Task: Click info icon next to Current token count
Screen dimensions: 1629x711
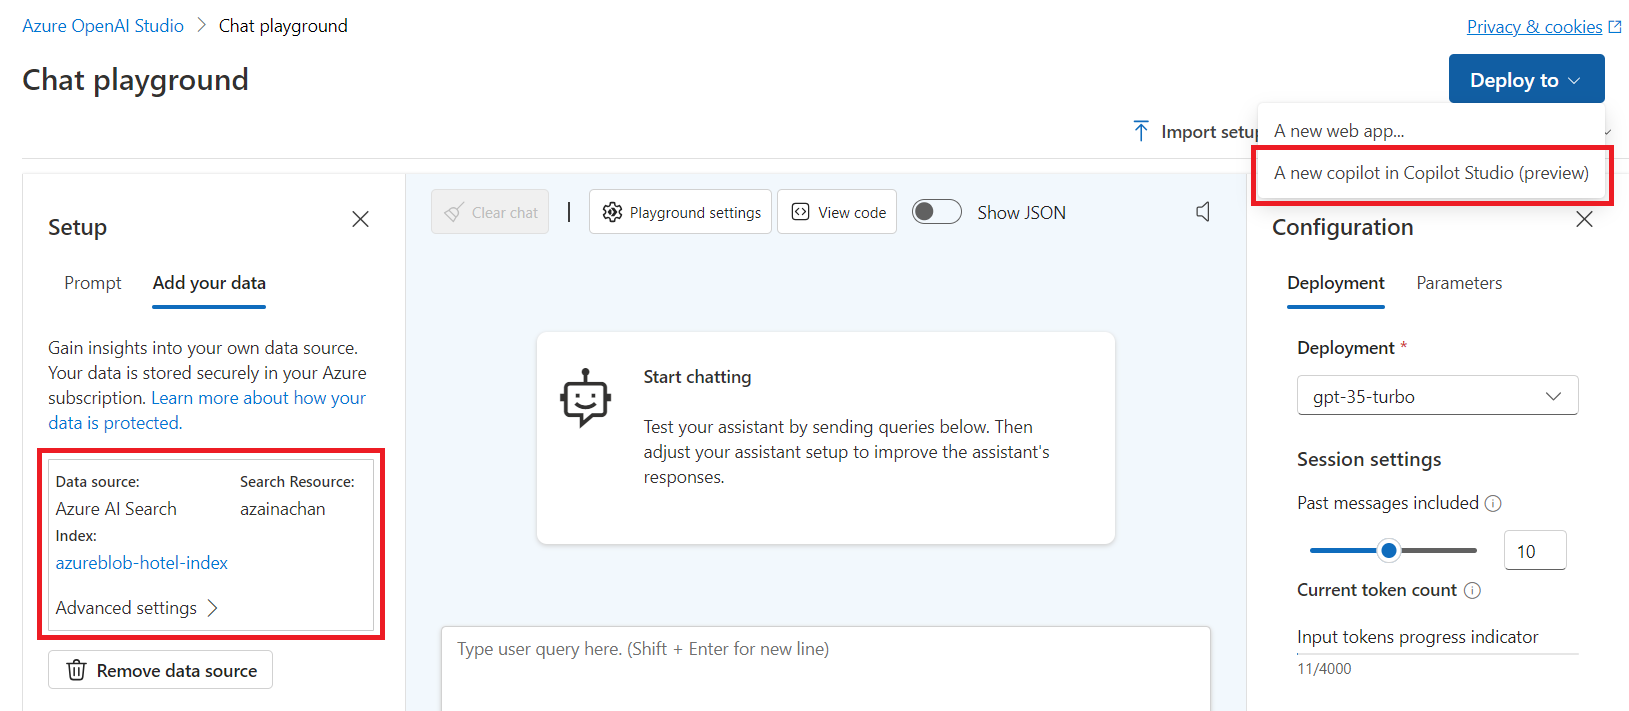Action: (x=1472, y=591)
